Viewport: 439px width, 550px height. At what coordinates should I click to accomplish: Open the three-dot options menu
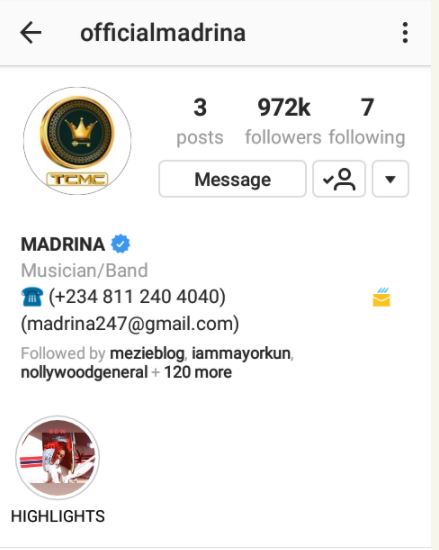tap(405, 33)
